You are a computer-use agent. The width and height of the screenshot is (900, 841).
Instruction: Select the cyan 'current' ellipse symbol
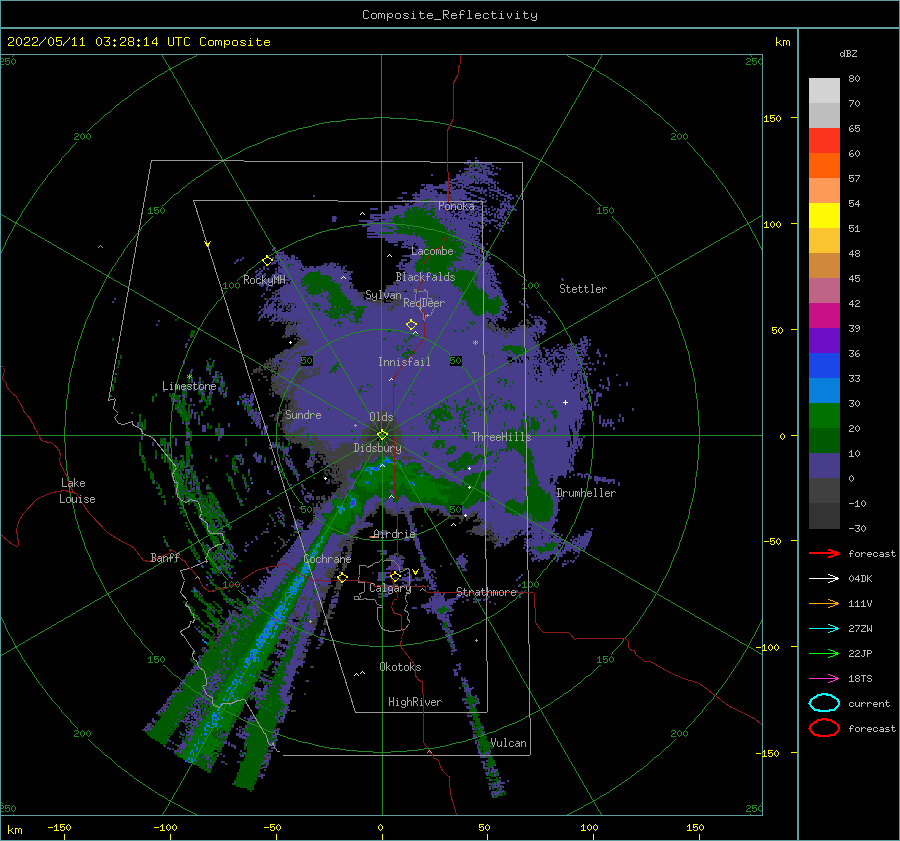coord(824,703)
